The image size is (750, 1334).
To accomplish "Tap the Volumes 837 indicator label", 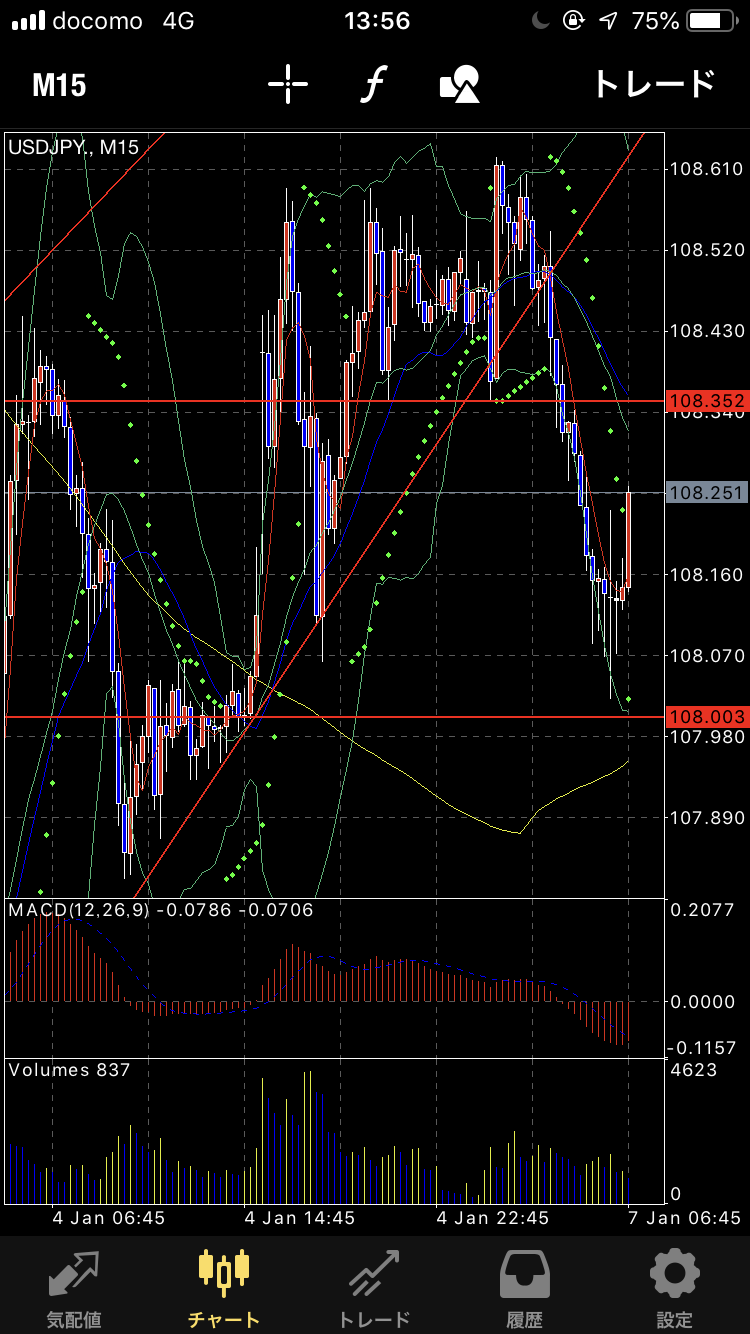I will (x=70, y=1070).
